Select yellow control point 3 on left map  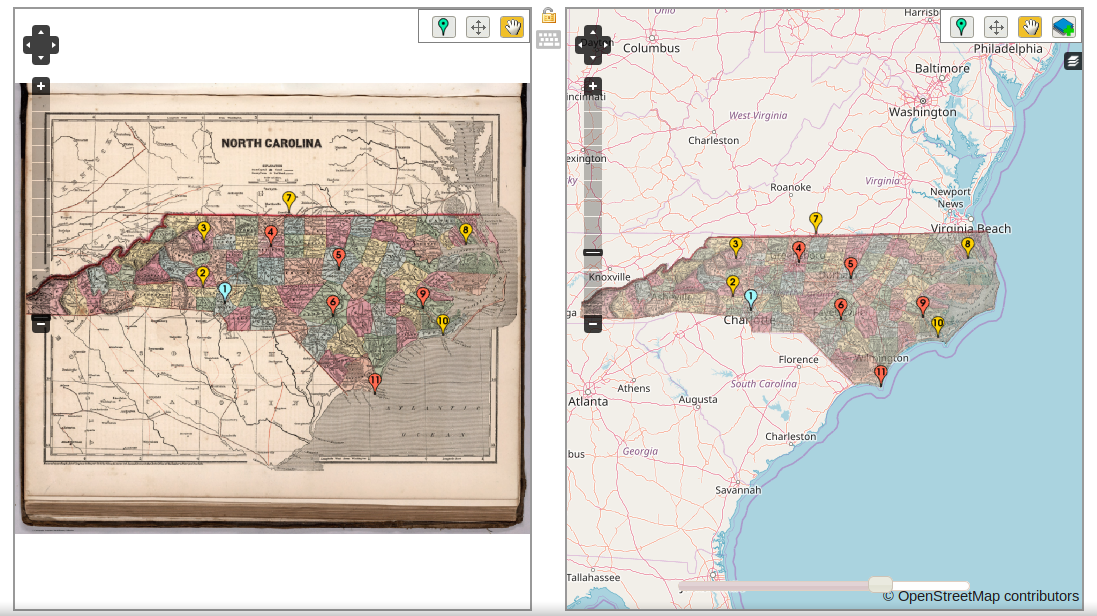pos(204,230)
